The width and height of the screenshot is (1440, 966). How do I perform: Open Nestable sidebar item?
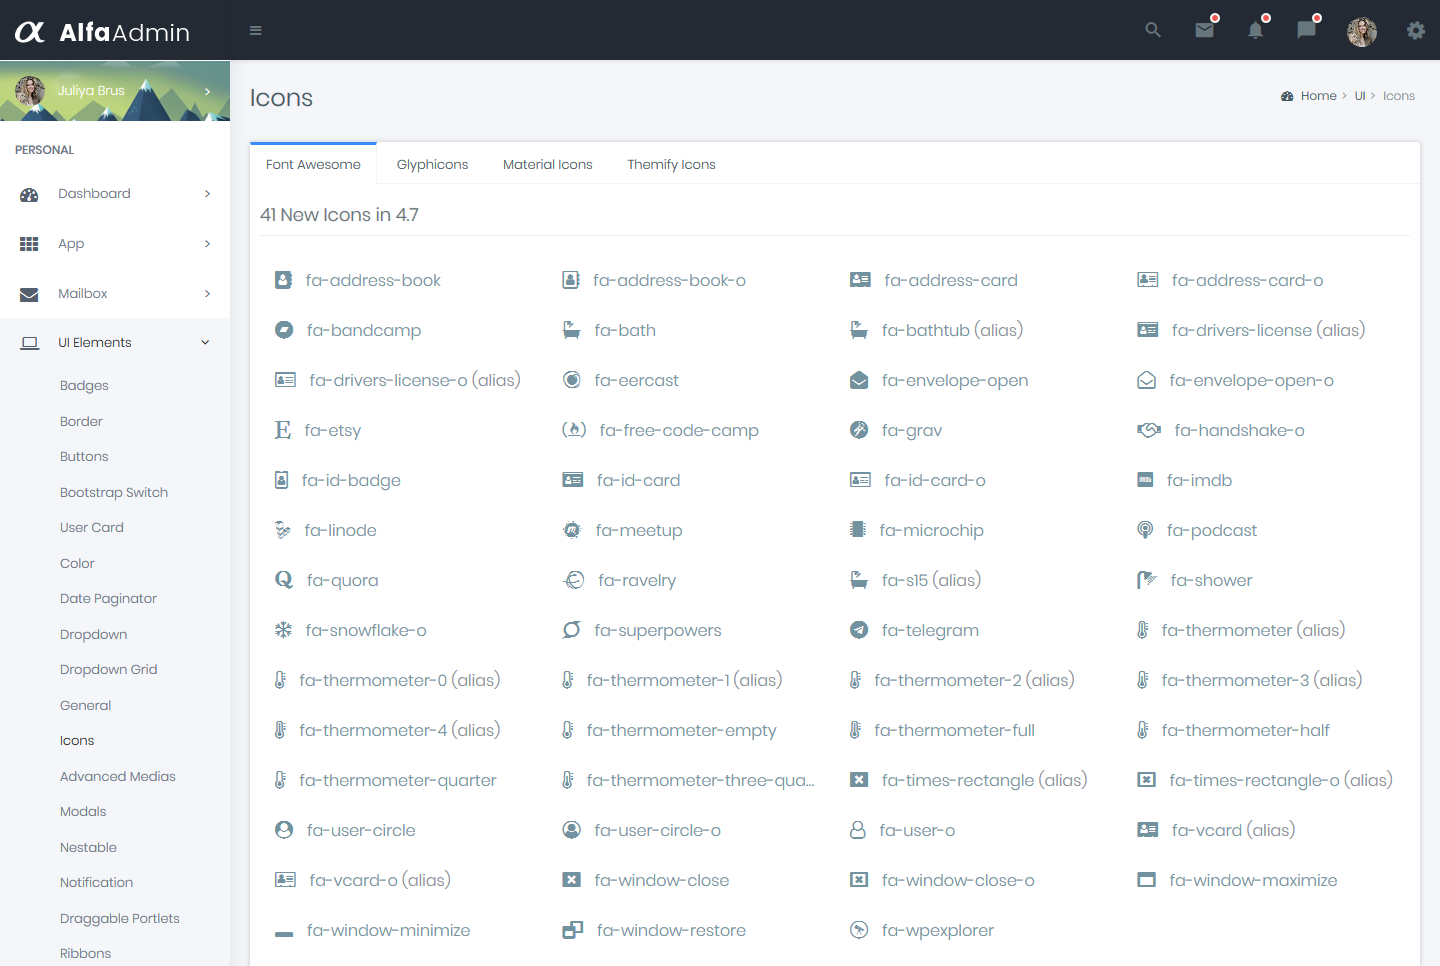88,847
